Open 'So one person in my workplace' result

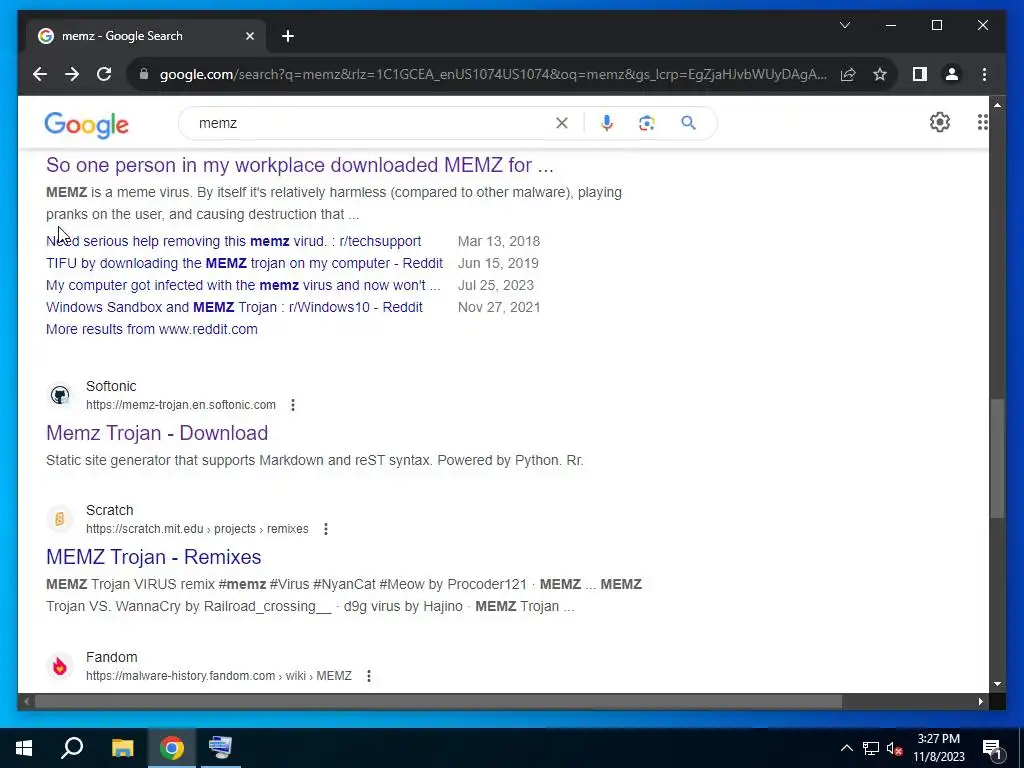click(x=300, y=165)
